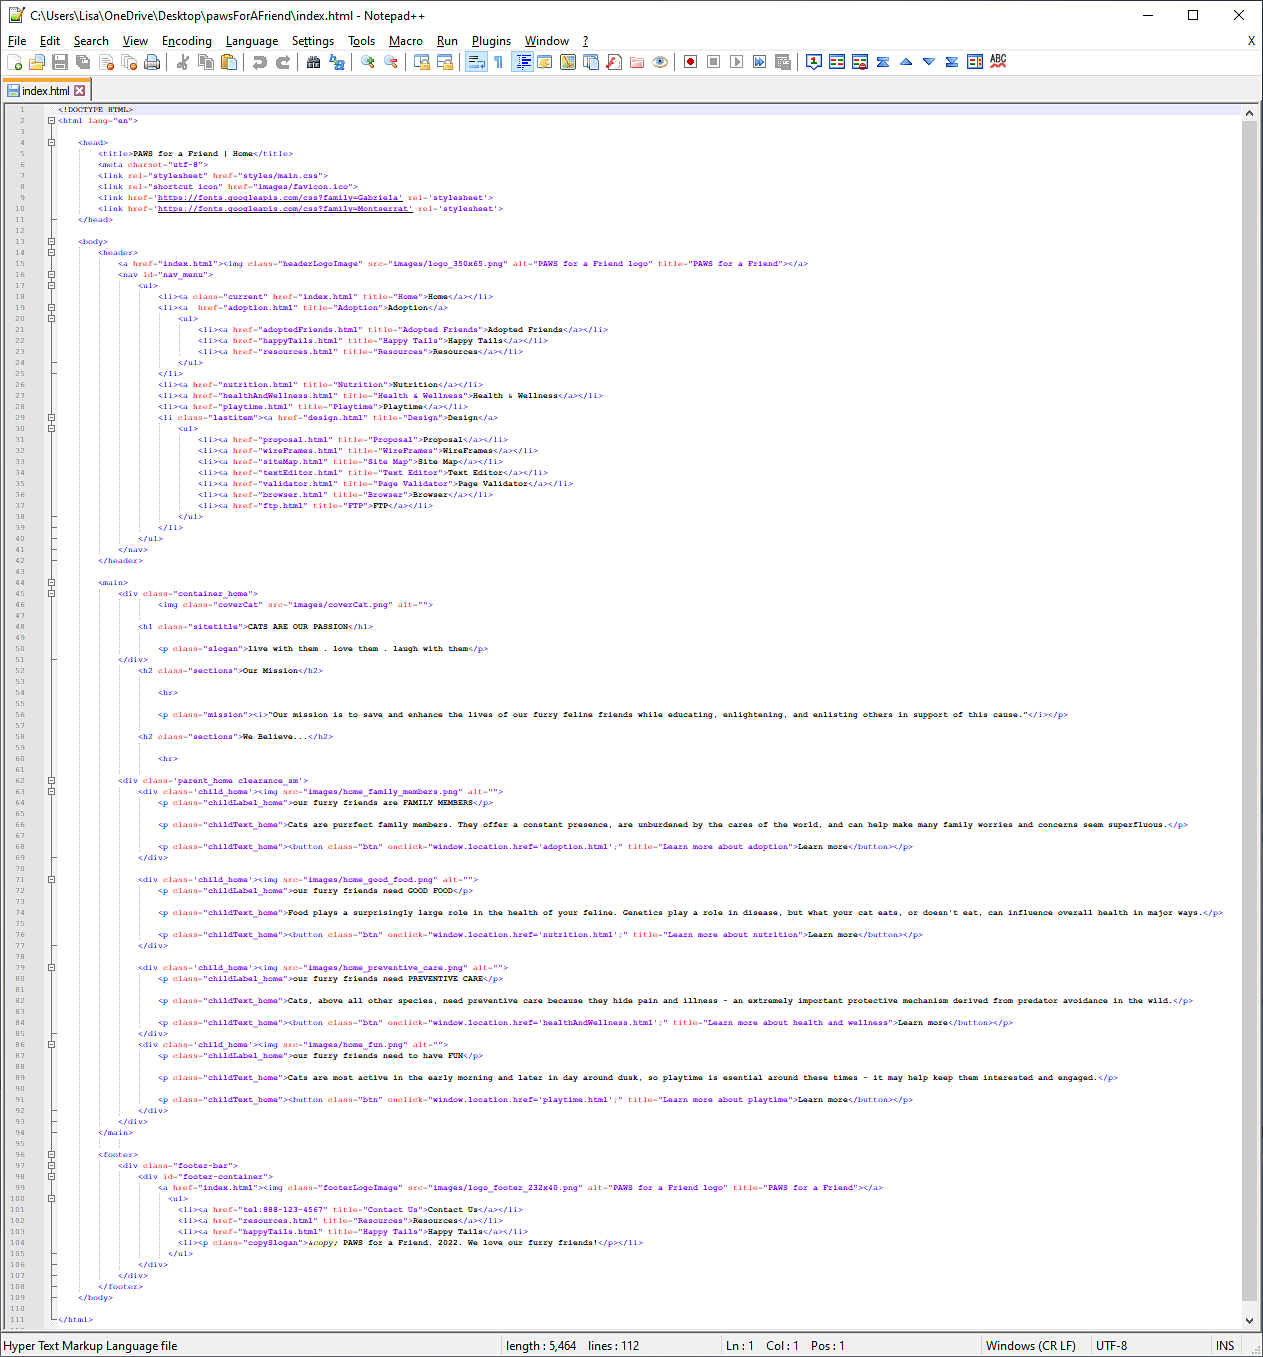Run the recorded macro
This screenshot has height=1357, width=1263.
(x=736, y=61)
